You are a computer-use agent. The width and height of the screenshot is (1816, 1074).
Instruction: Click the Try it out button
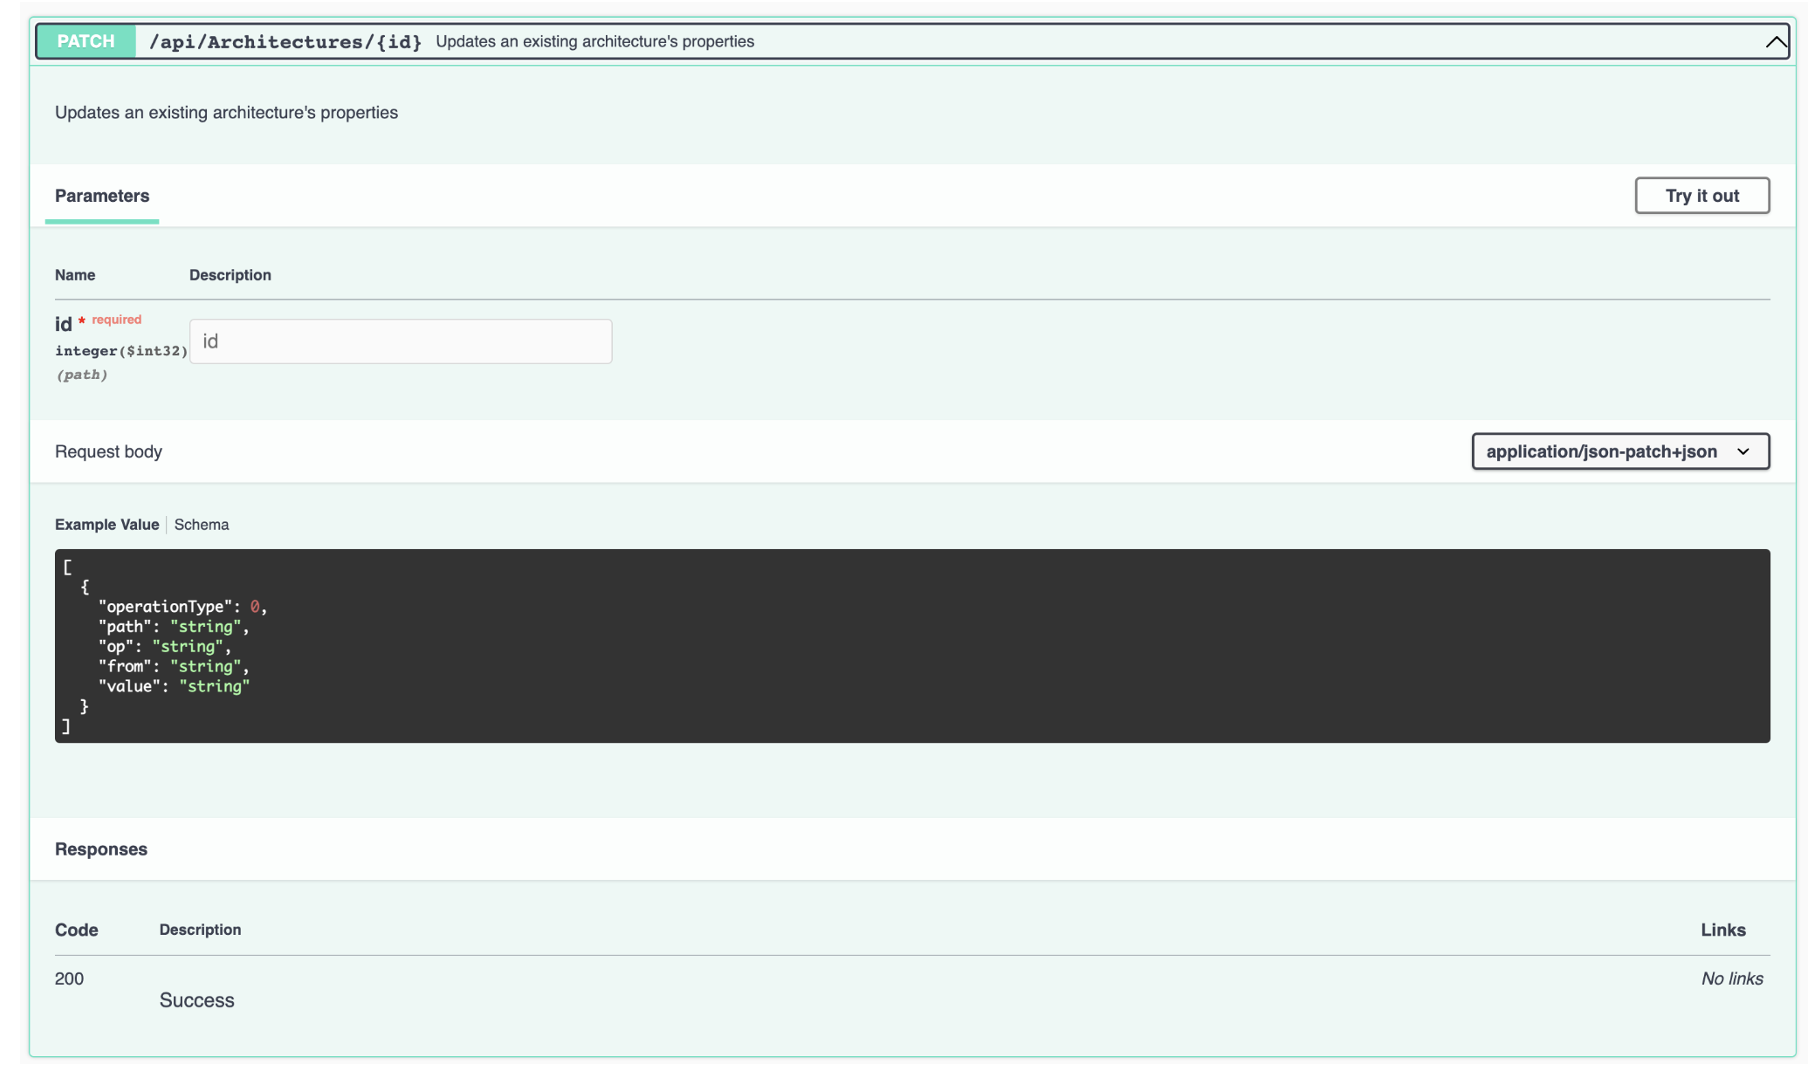pyautogui.click(x=1701, y=195)
